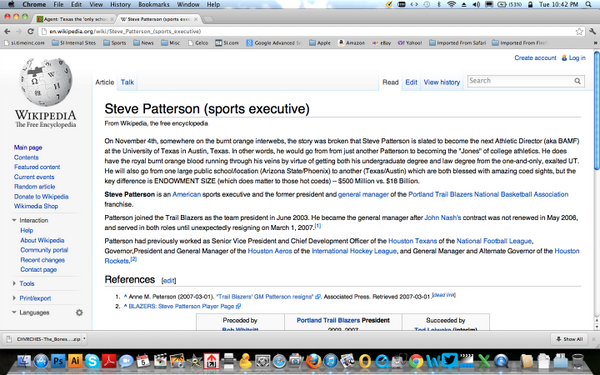Screen dimensions: 600x375
Task: Reload the page with the refresh icon
Action: tap(30, 31)
